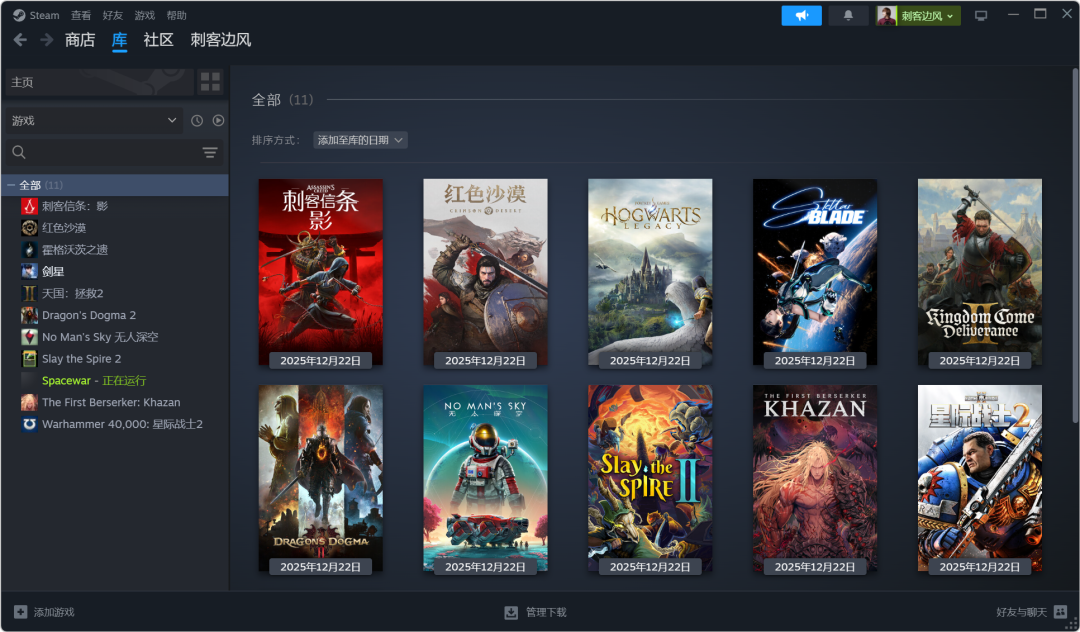The height and width of the screenshot is (632, 1080).
Task: Open the 红色沙漠 Crimson Desert cover
Action: (x=485, y=272)
